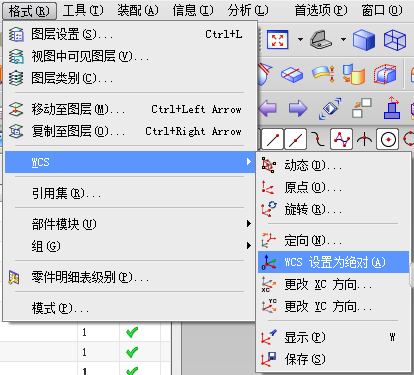This screenshot has height=375, width=414.
Task: Open the 装配(A) menu
Action: [x=138, y=11]
